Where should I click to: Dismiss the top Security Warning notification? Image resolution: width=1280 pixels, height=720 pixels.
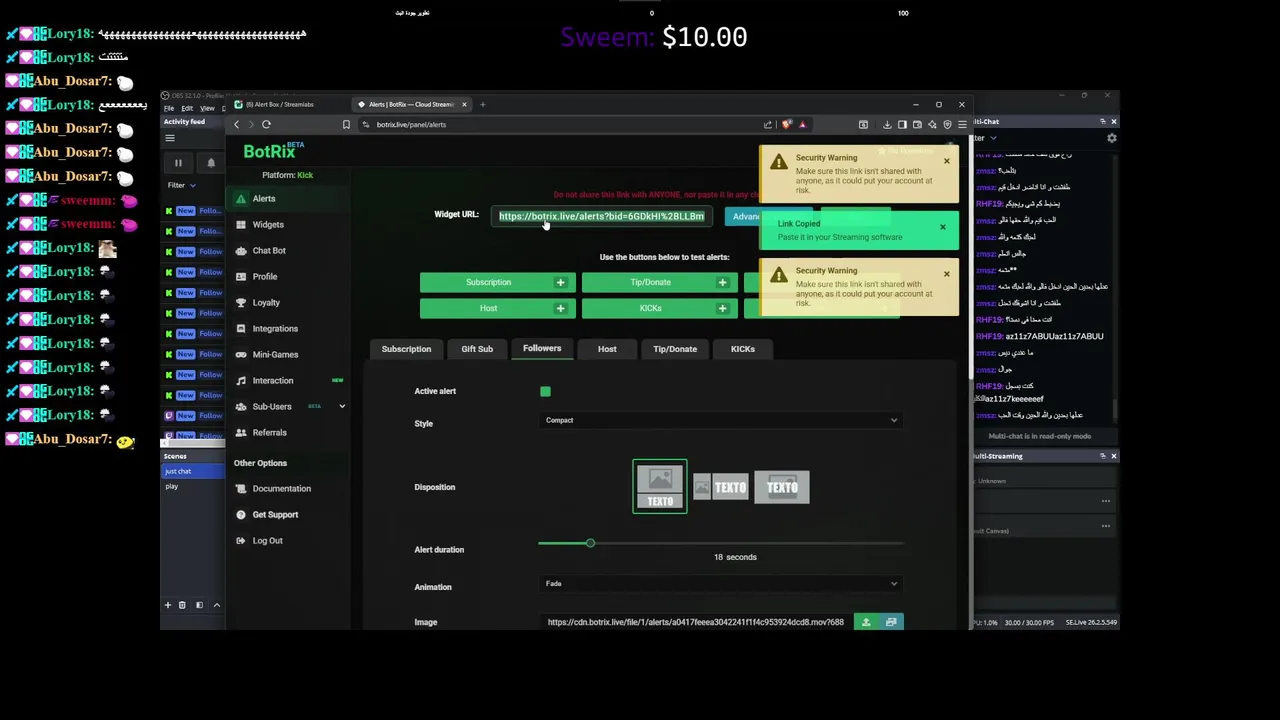click(947, 161)
